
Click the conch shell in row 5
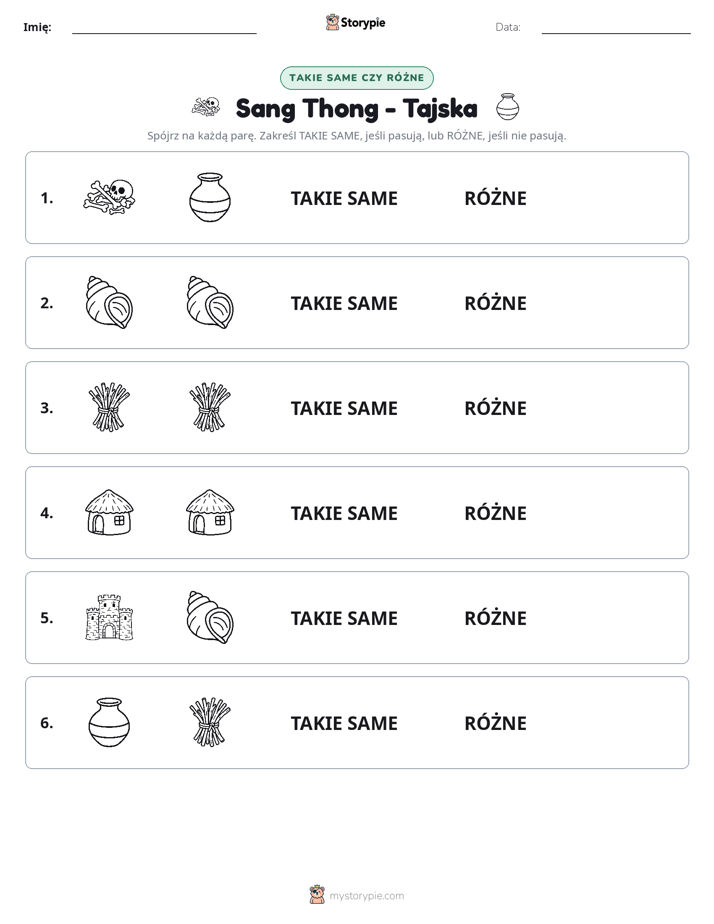tap(210, 617)
